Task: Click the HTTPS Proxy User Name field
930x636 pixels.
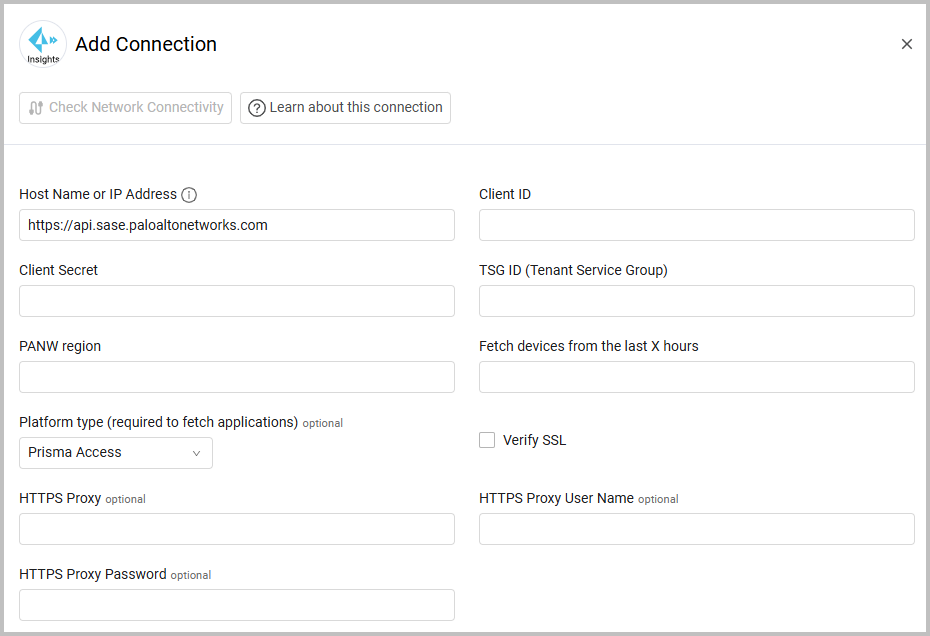Action: tap(696, 529)
